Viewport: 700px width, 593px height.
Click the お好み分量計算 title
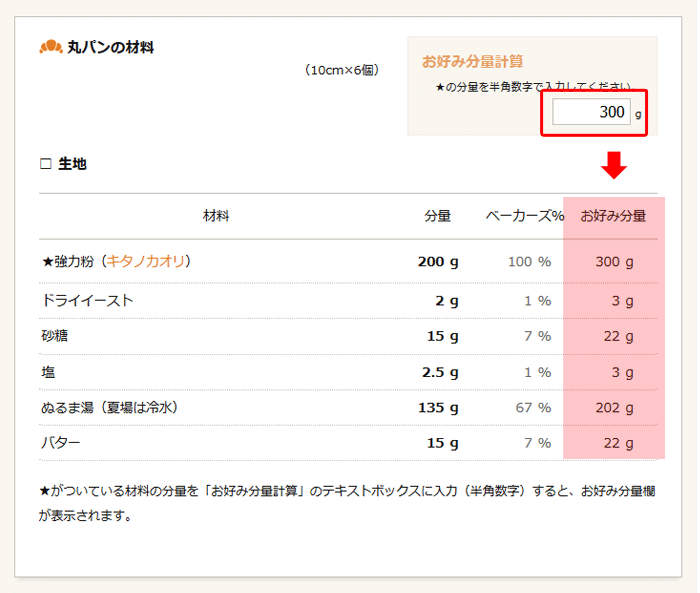(472, 62)
